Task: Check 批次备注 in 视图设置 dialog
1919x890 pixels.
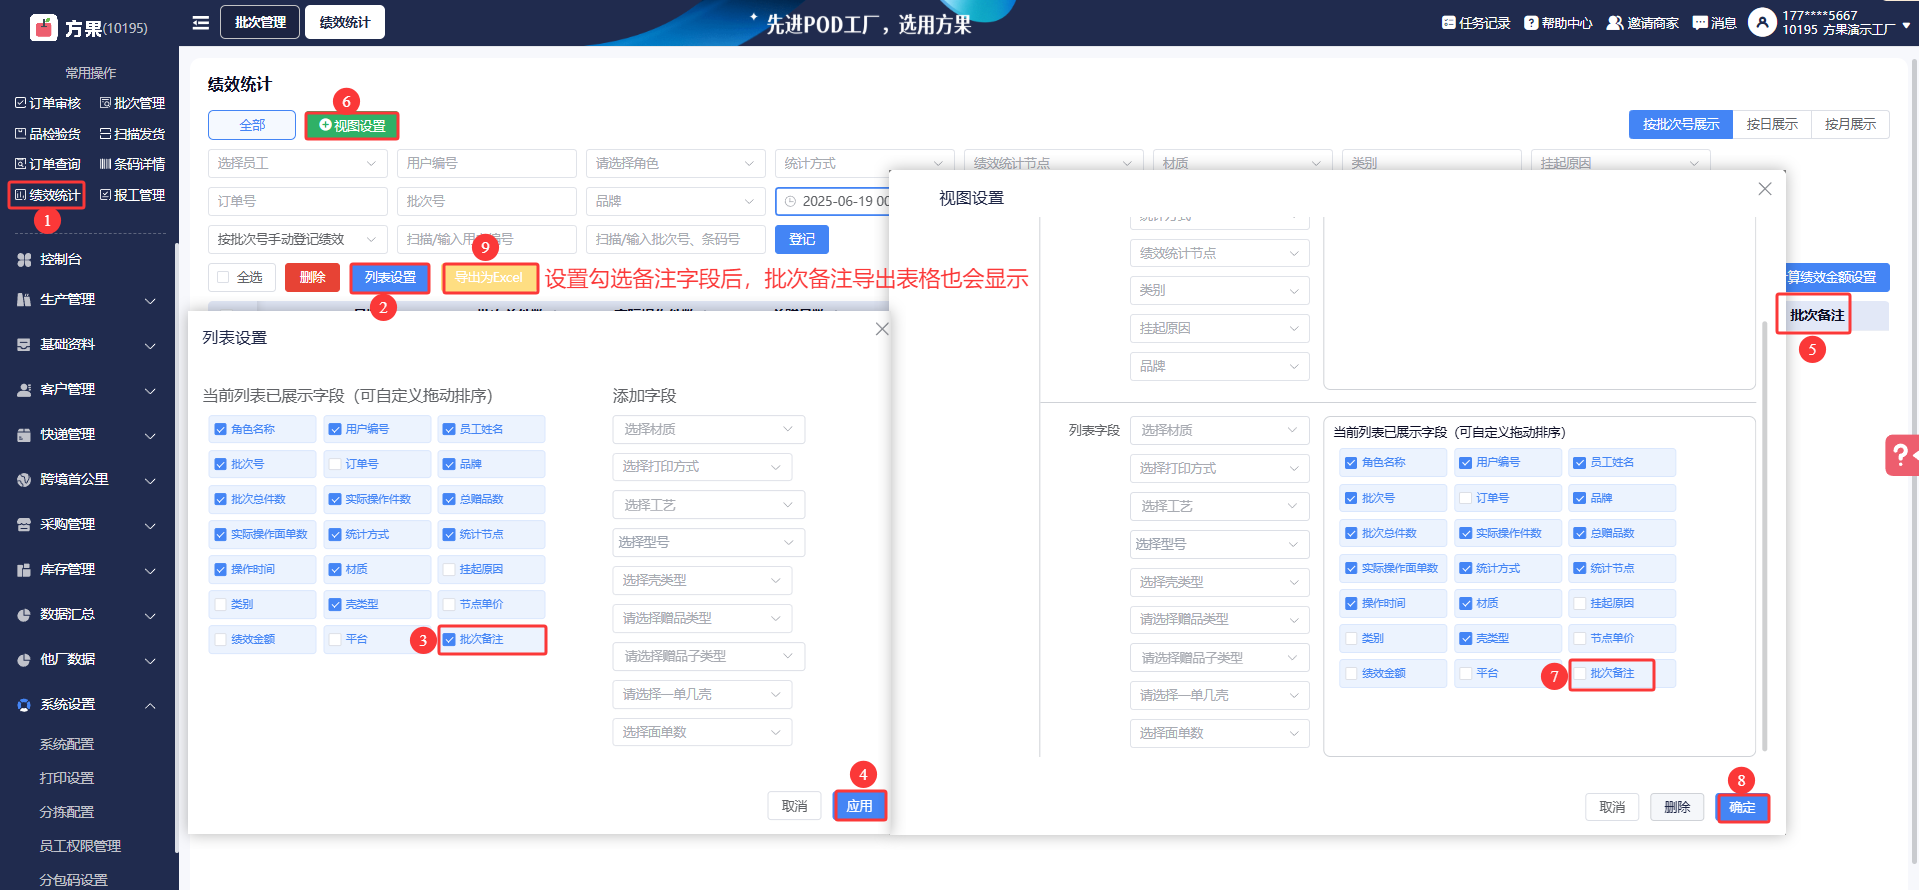Action: [1580, 673]
